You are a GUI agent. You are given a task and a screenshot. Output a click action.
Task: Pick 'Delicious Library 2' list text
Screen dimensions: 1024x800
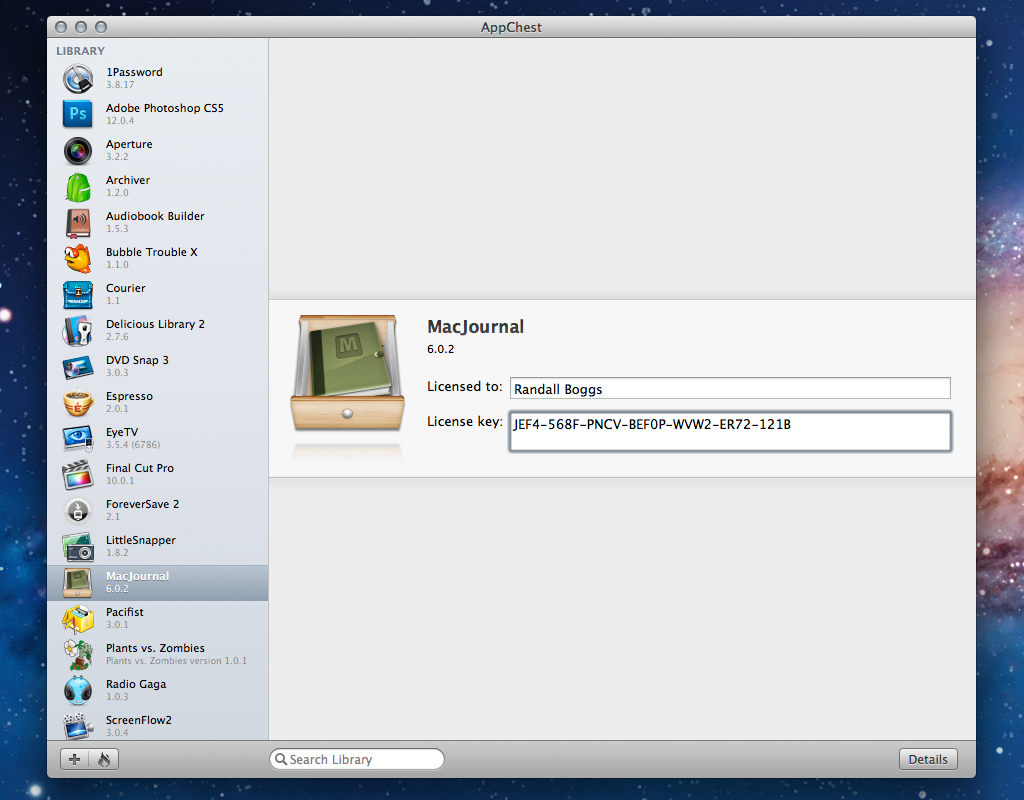click(x=155, y=324)
